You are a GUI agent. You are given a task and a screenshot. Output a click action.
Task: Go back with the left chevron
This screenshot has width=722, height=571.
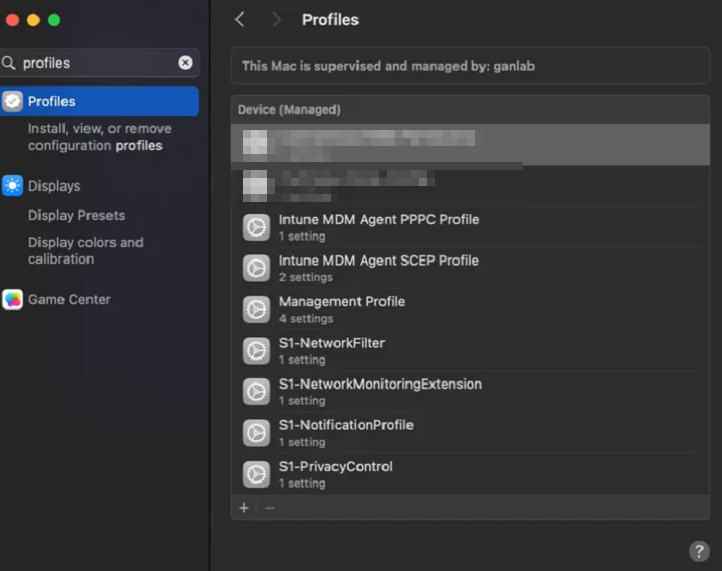(x=240, y=20)
